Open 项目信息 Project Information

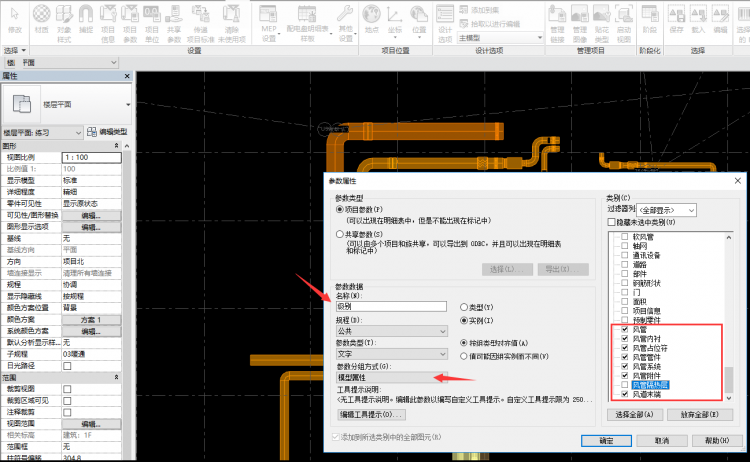tap(108, 23)
